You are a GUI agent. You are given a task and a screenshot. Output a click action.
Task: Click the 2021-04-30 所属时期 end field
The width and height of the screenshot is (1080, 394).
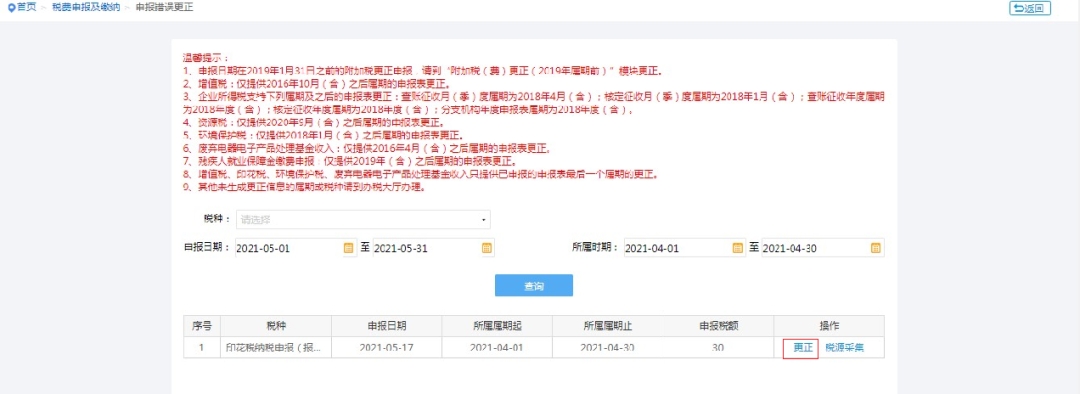coord(822,249)
